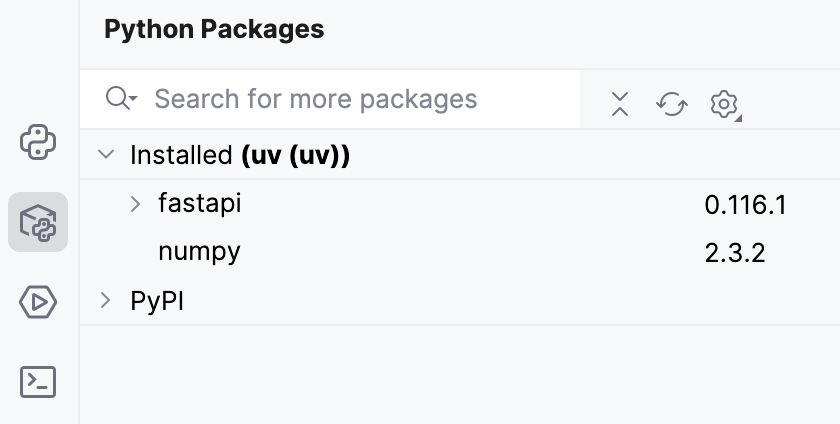Select the PyPI row label
Screen dimensions: 840x424
pos(157,301)
